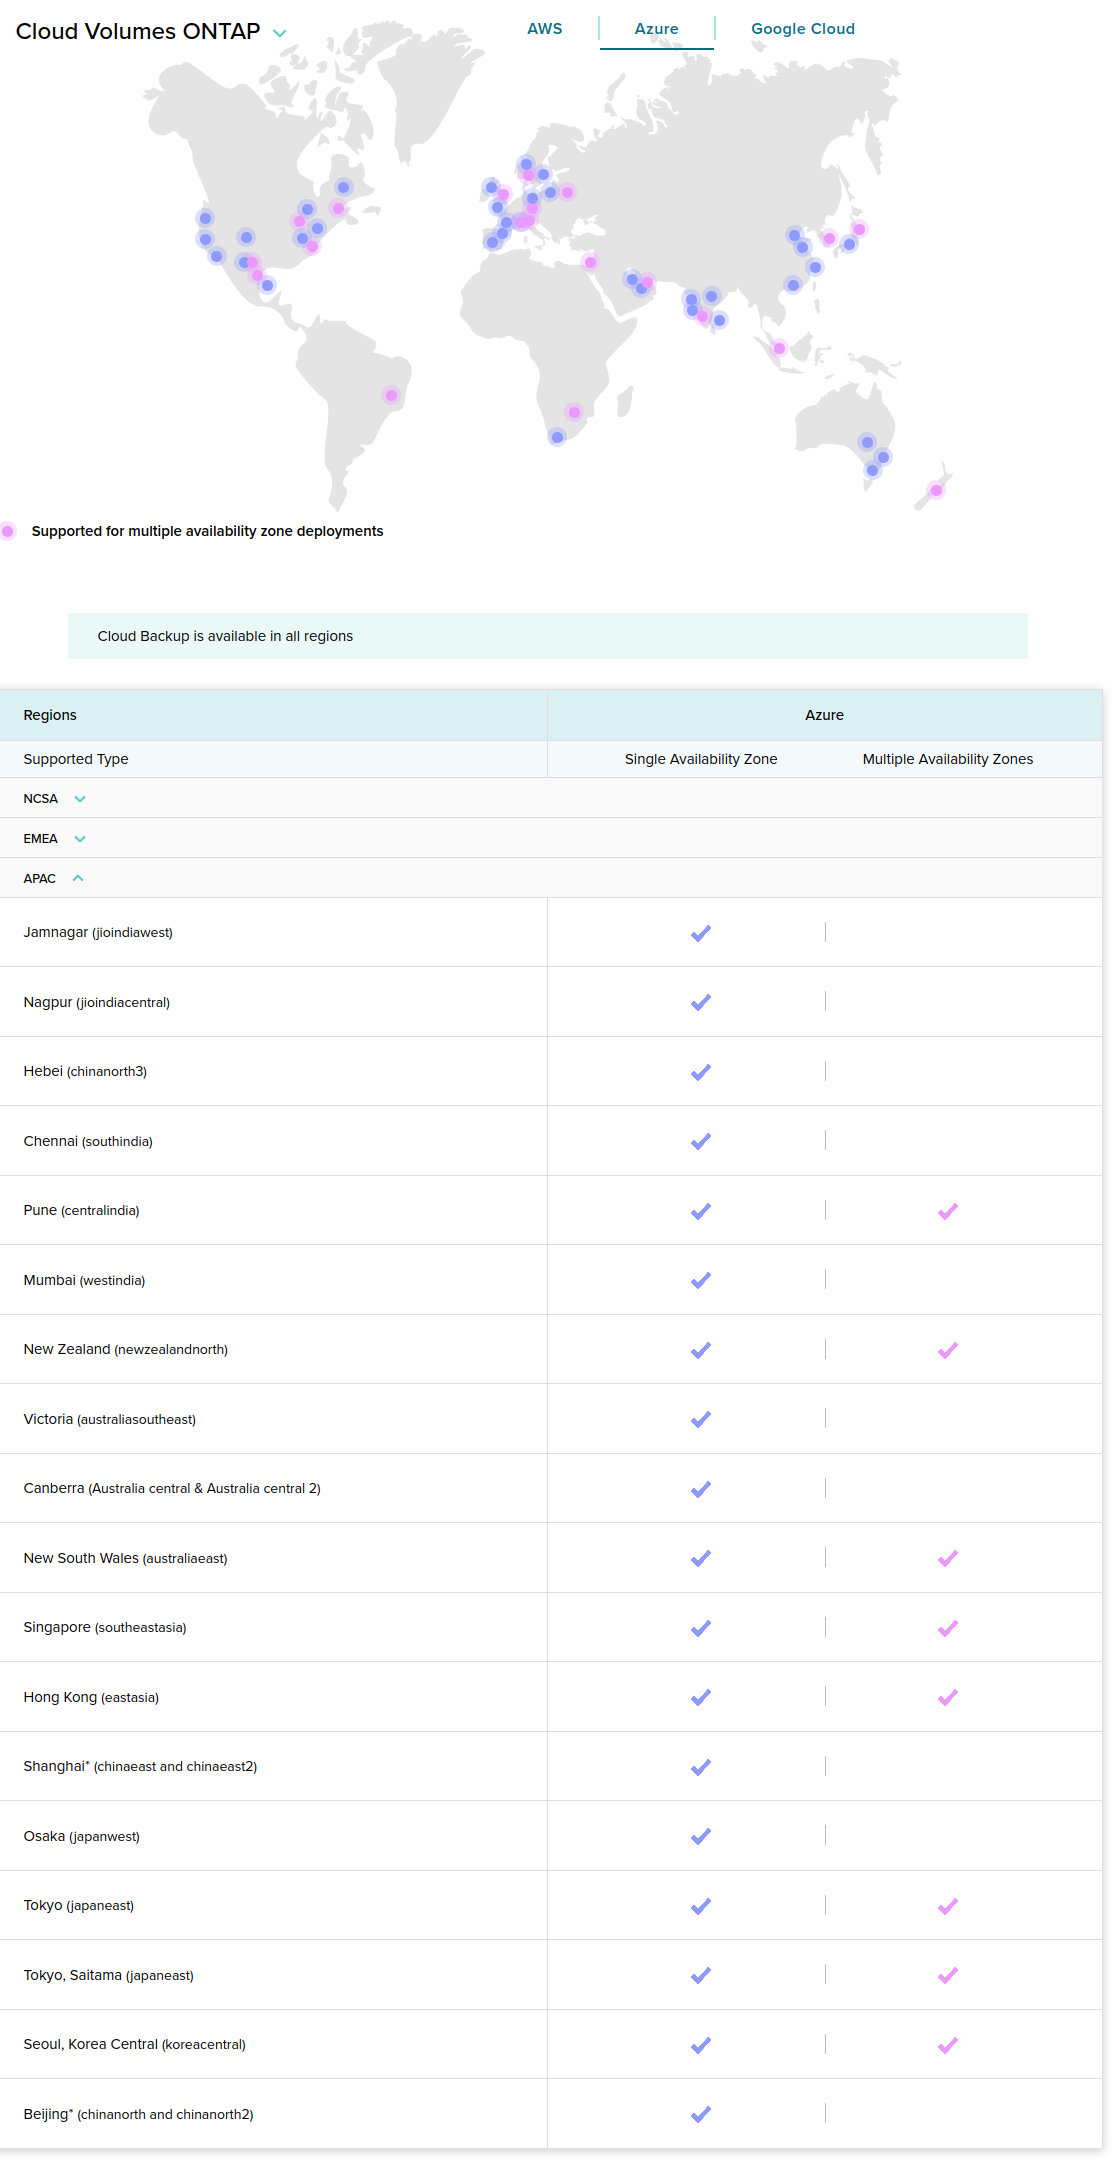Click Beijing single availability zone checkmark
The width and height of the screenshot is (1117, 2165).
[x=701, y=2114]
